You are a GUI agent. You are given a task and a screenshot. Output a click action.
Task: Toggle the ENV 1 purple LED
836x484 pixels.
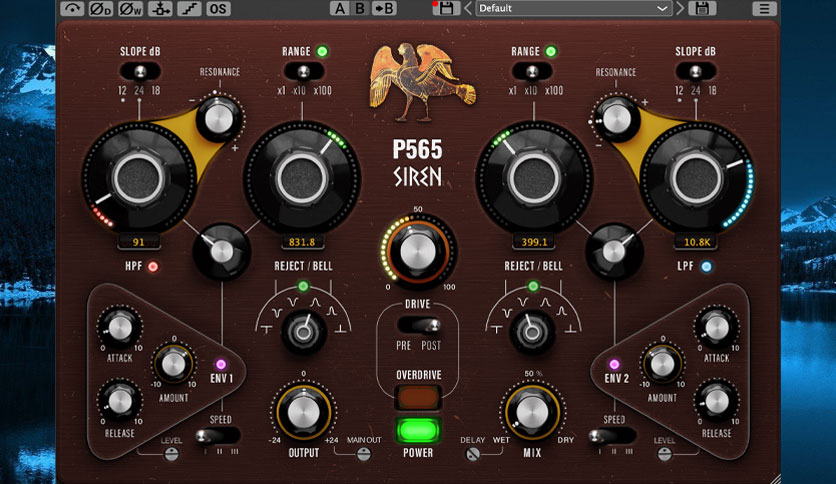(221, 365)
